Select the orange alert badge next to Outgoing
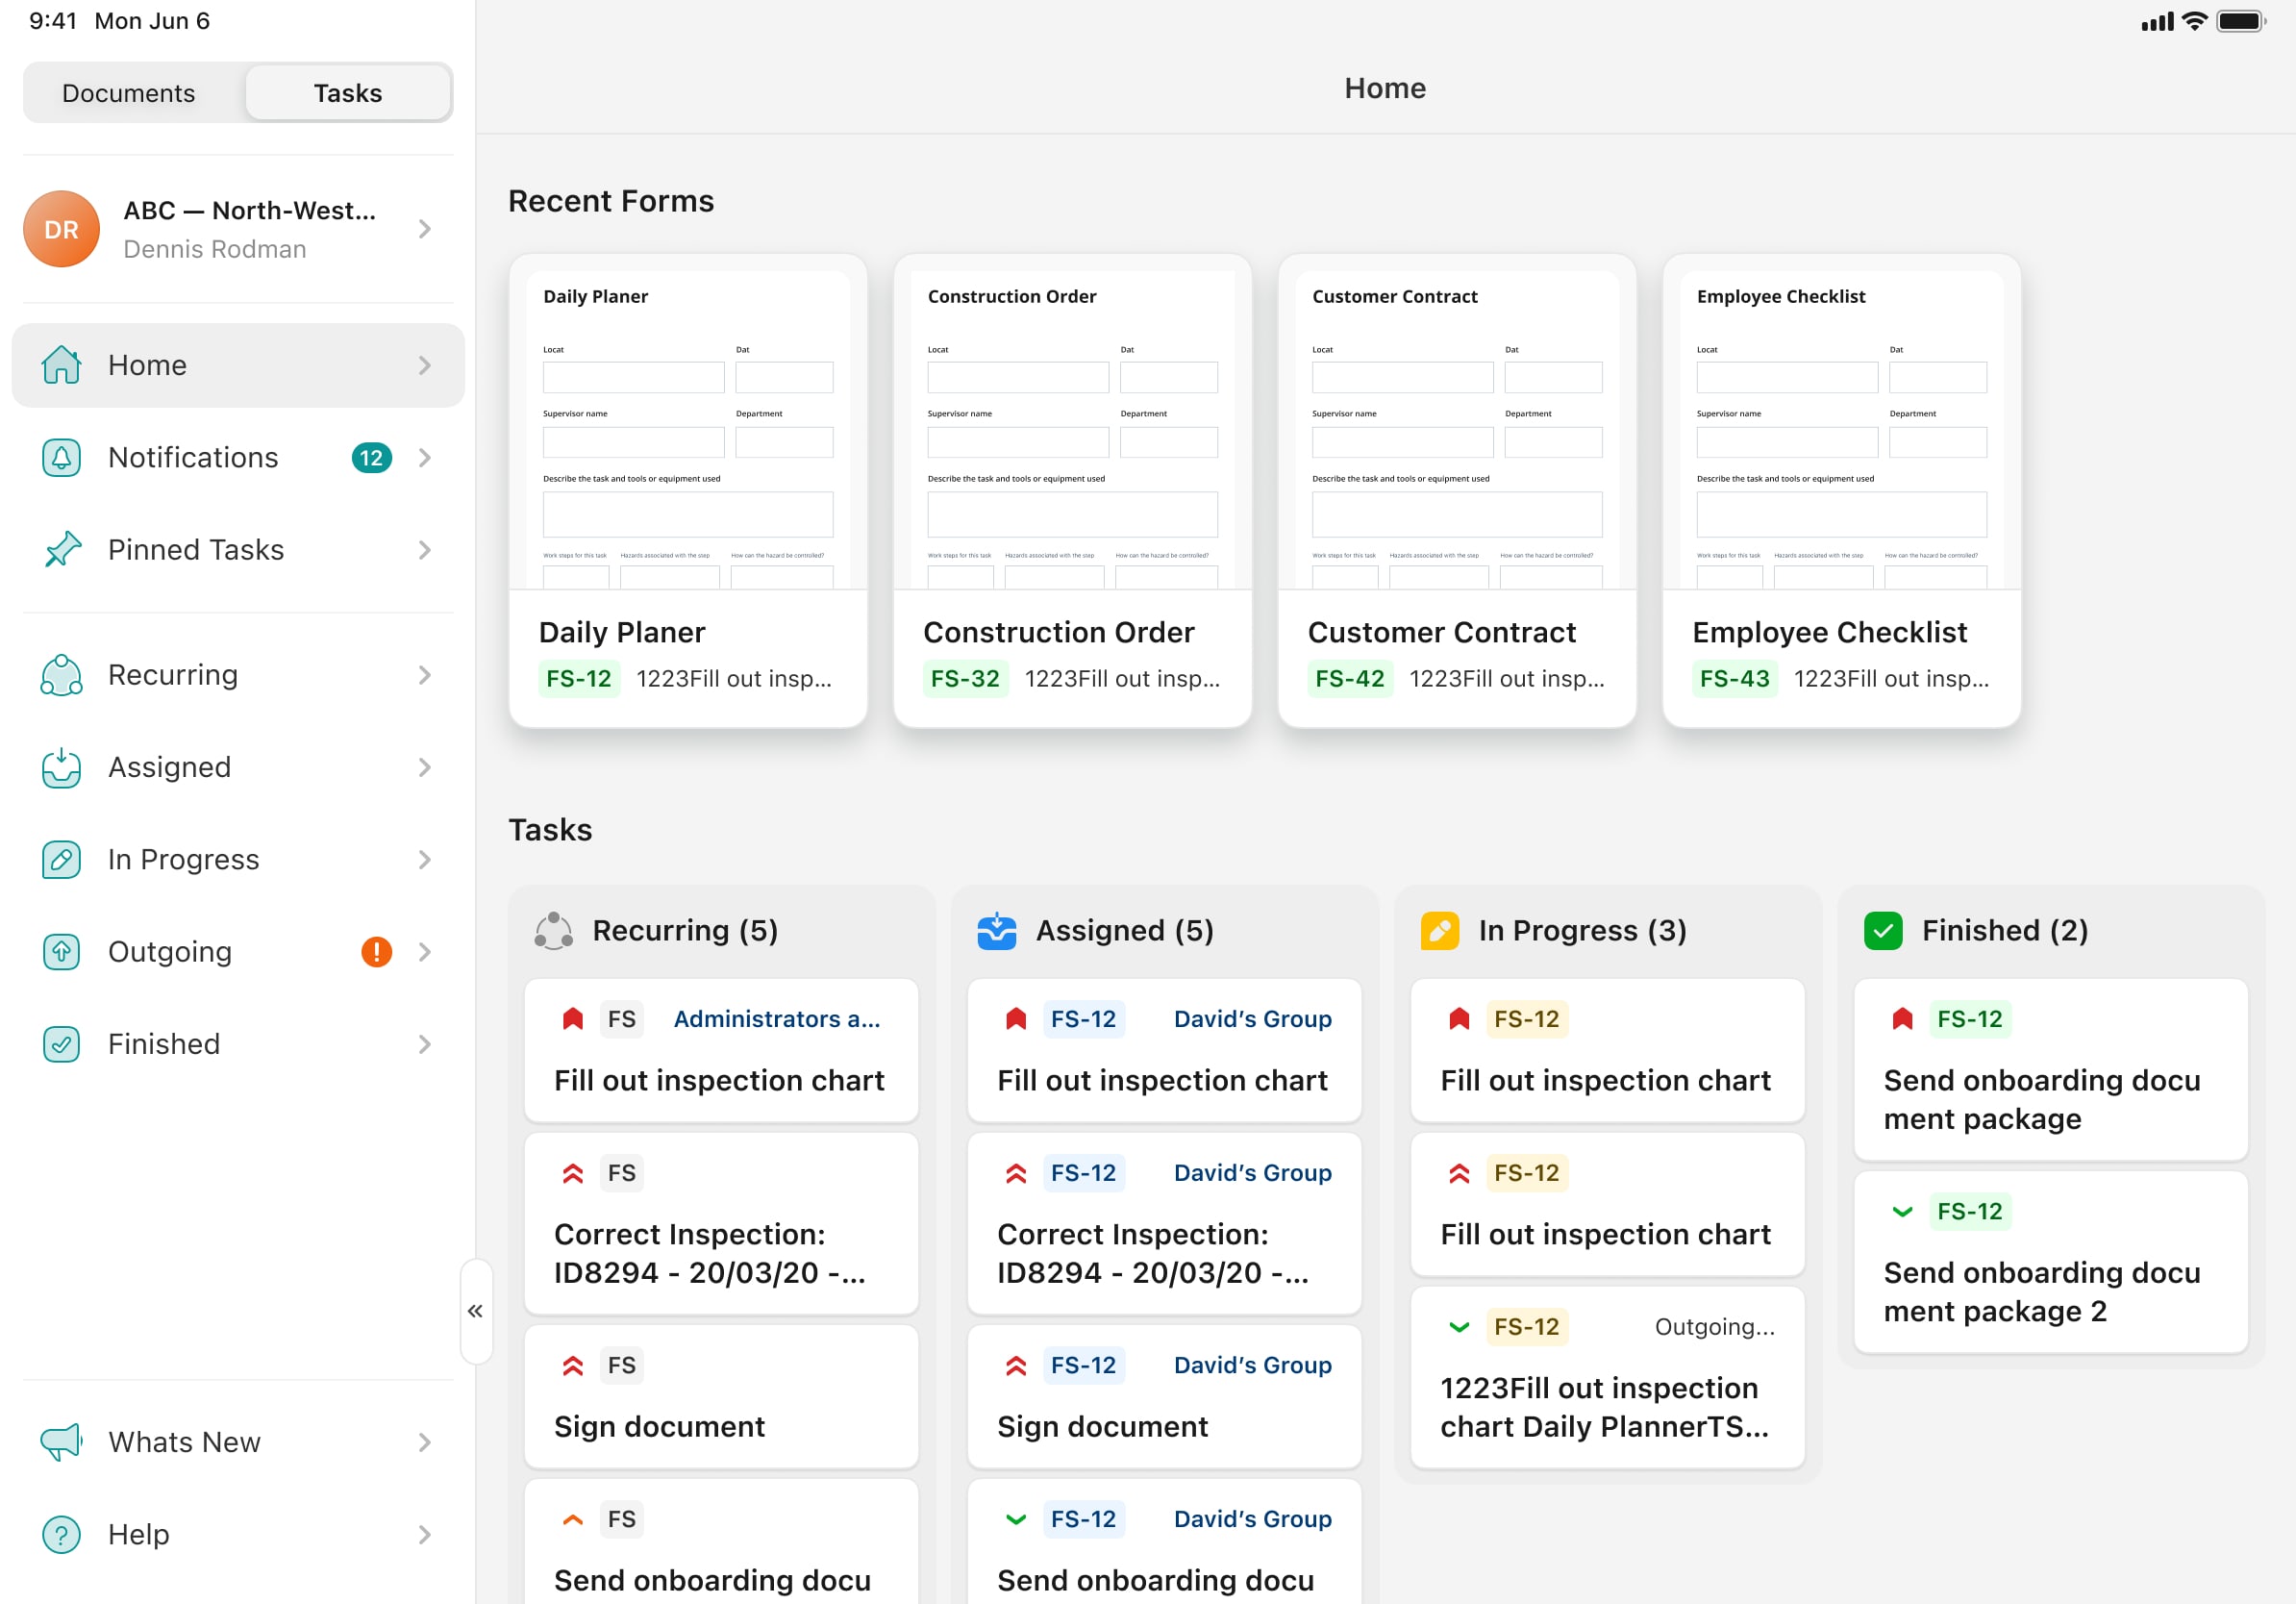The image size is (2296, 1604). click(x=376, y=951)
